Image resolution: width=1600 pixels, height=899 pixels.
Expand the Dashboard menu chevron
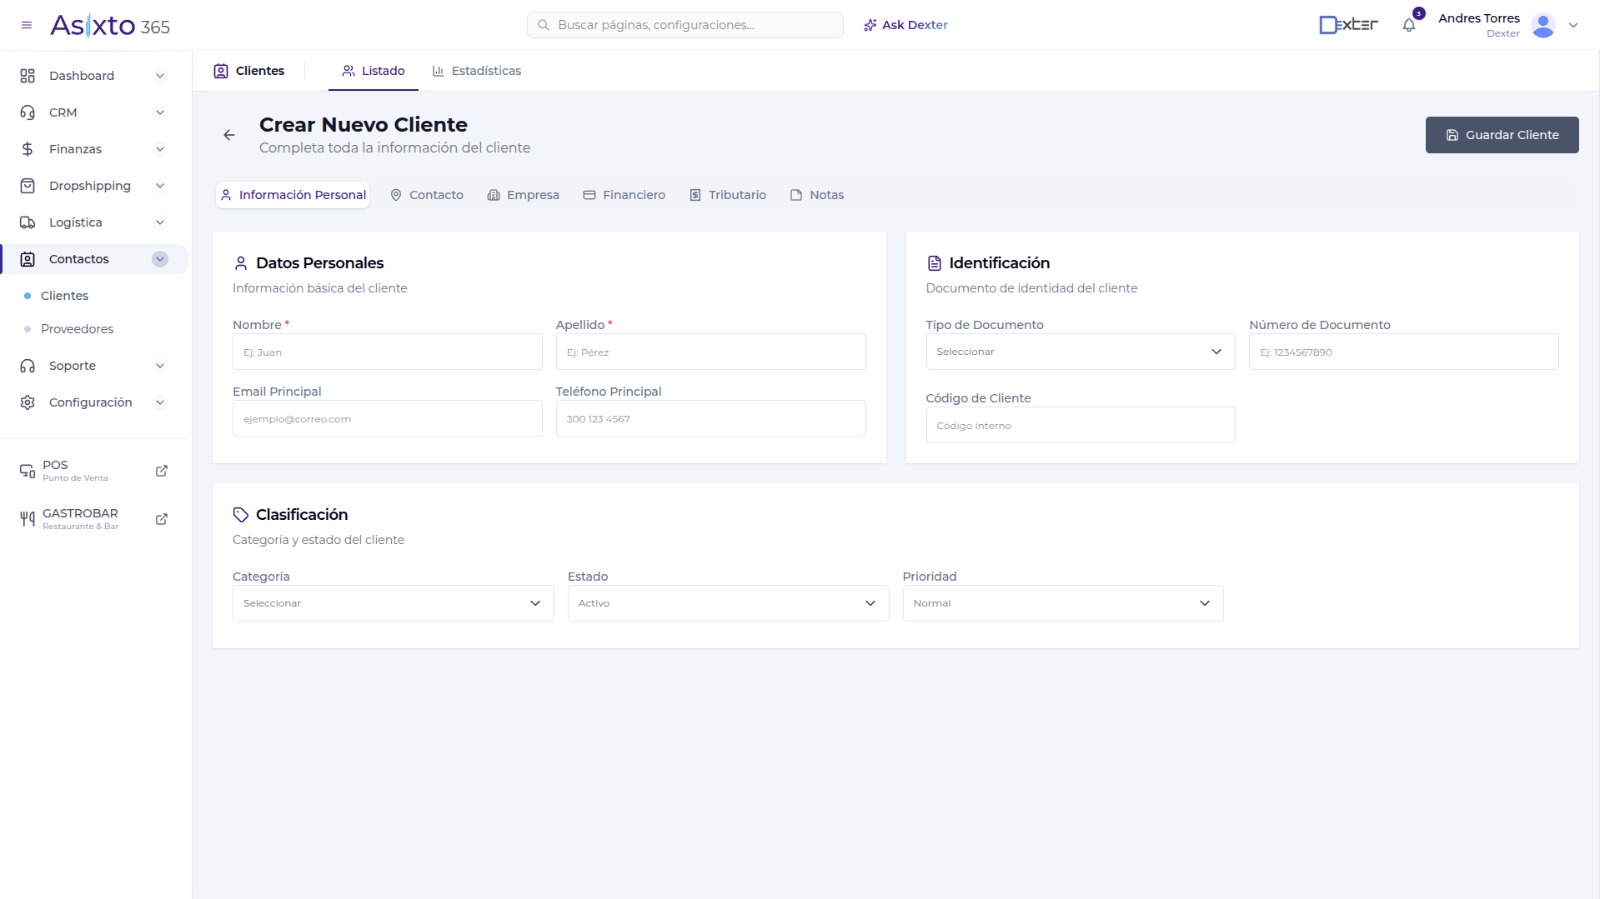point(160,76)
